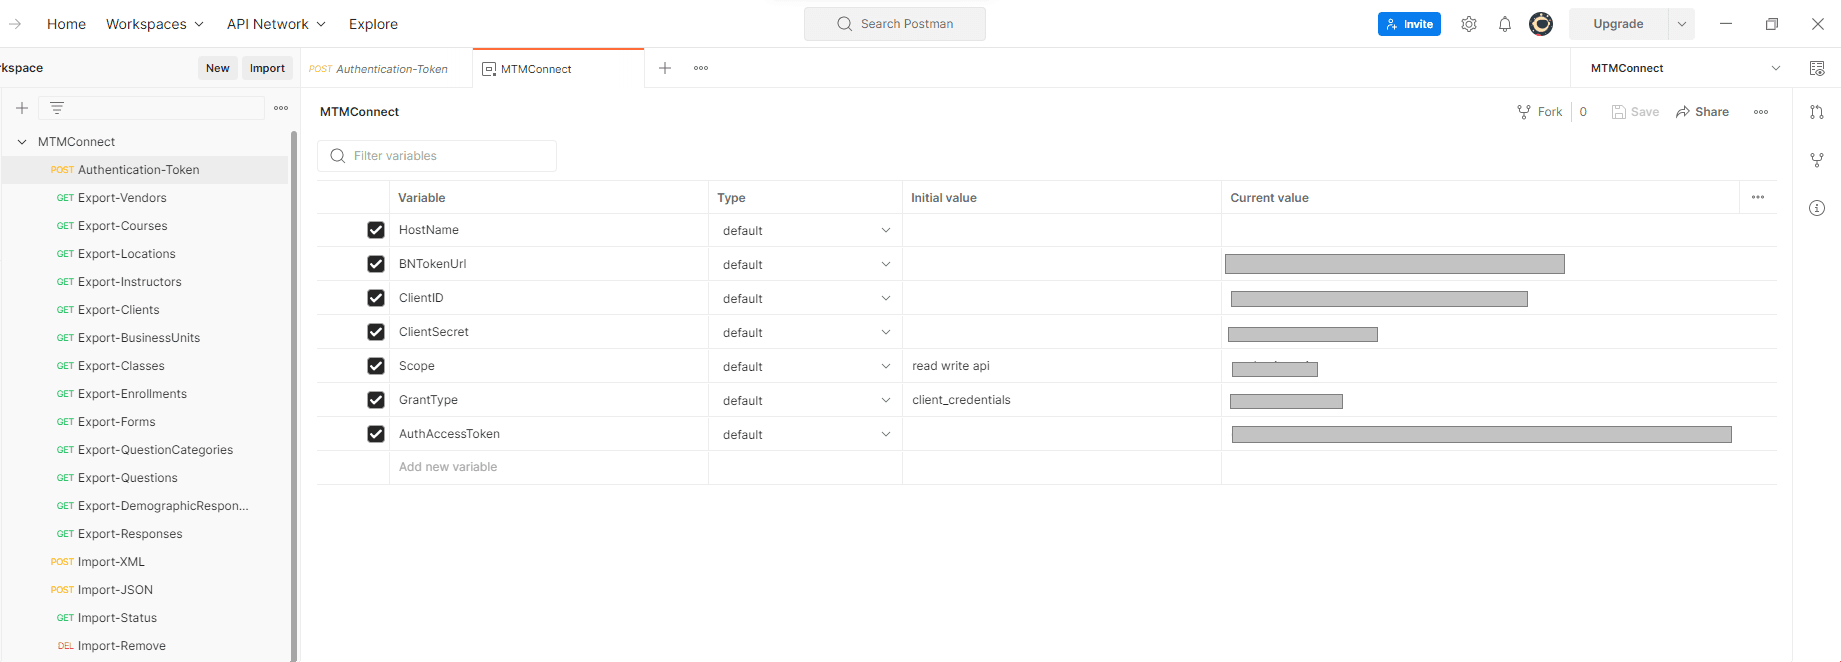
Task: Open a new tab with plus icon
Action: pyautogui.click(x=665, y=68)
